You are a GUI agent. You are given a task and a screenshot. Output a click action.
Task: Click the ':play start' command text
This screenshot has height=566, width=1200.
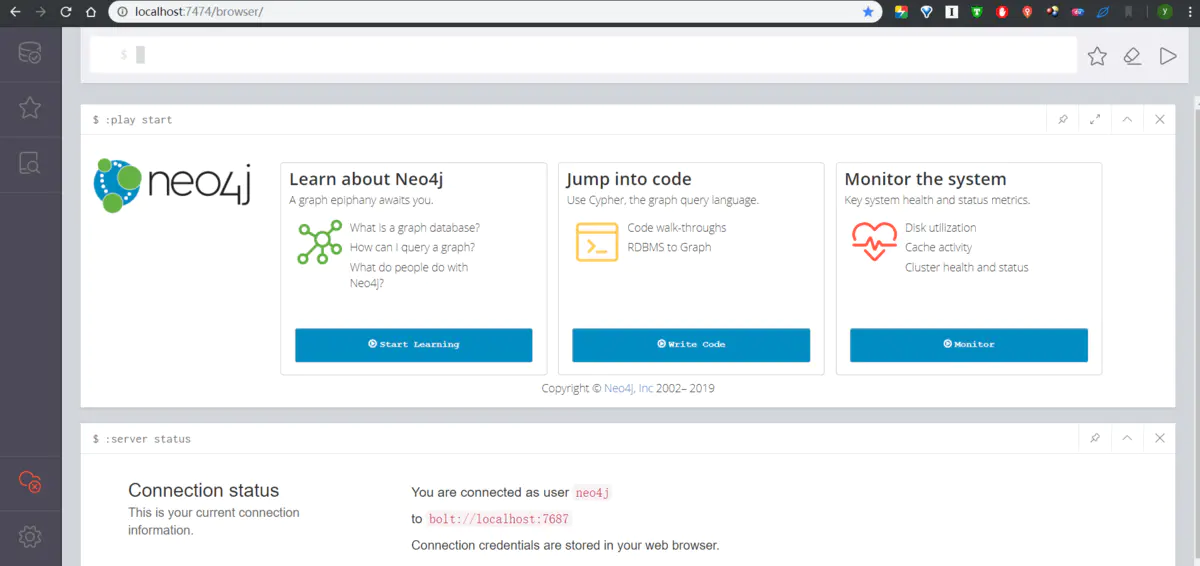(138, 120)
